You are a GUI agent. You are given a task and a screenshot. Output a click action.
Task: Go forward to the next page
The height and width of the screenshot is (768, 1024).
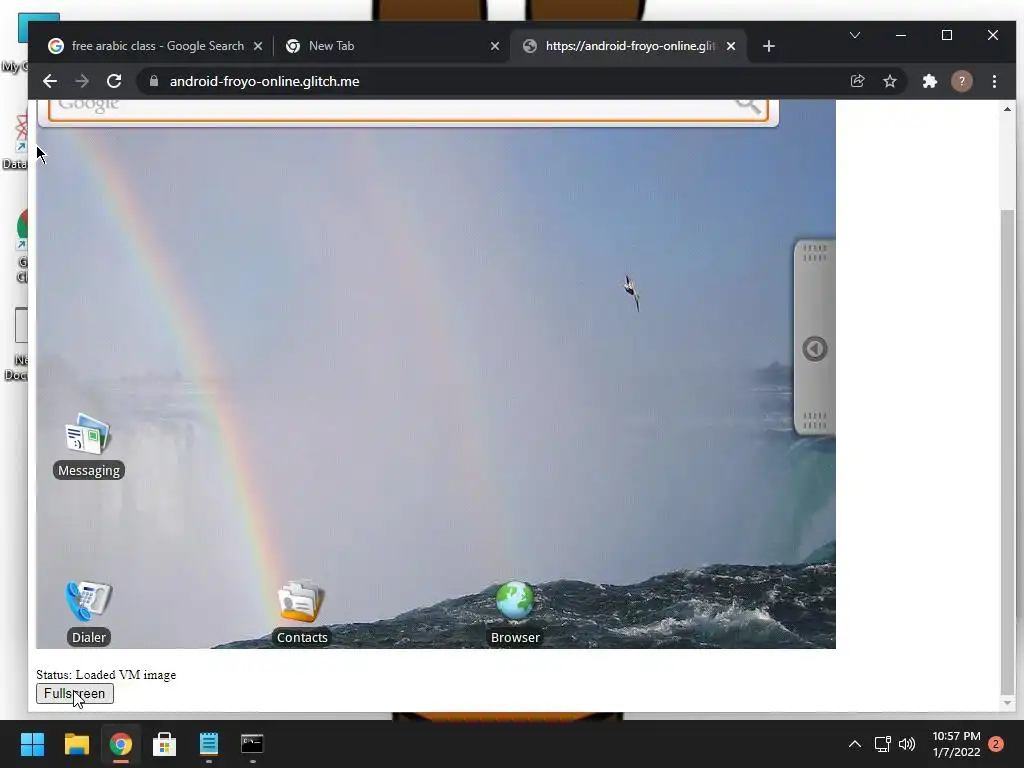point(82,81)
